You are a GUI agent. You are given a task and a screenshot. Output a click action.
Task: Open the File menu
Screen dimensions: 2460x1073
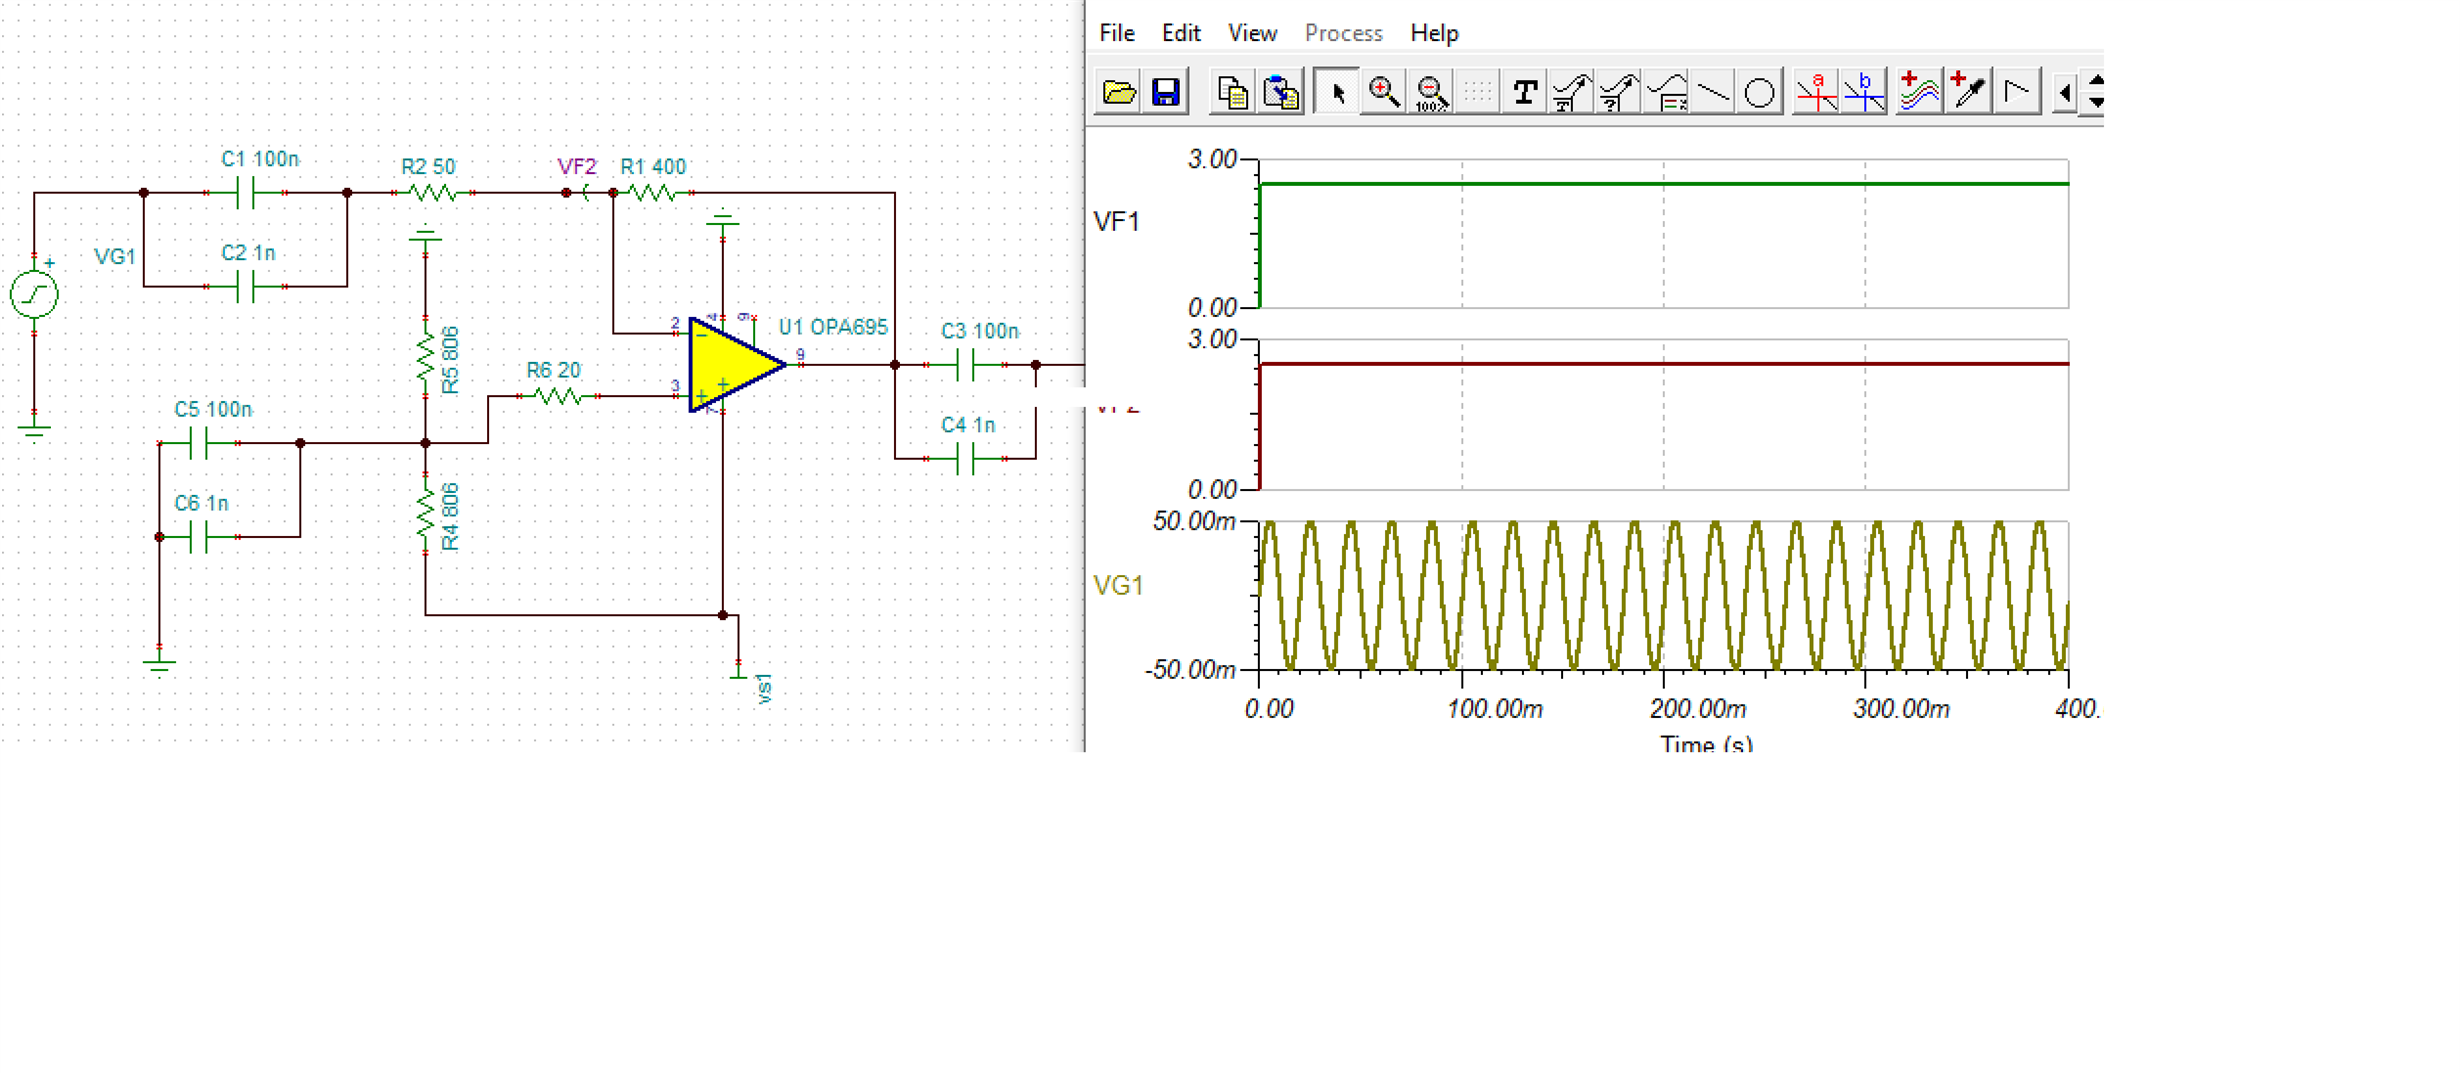[1117, 33]
